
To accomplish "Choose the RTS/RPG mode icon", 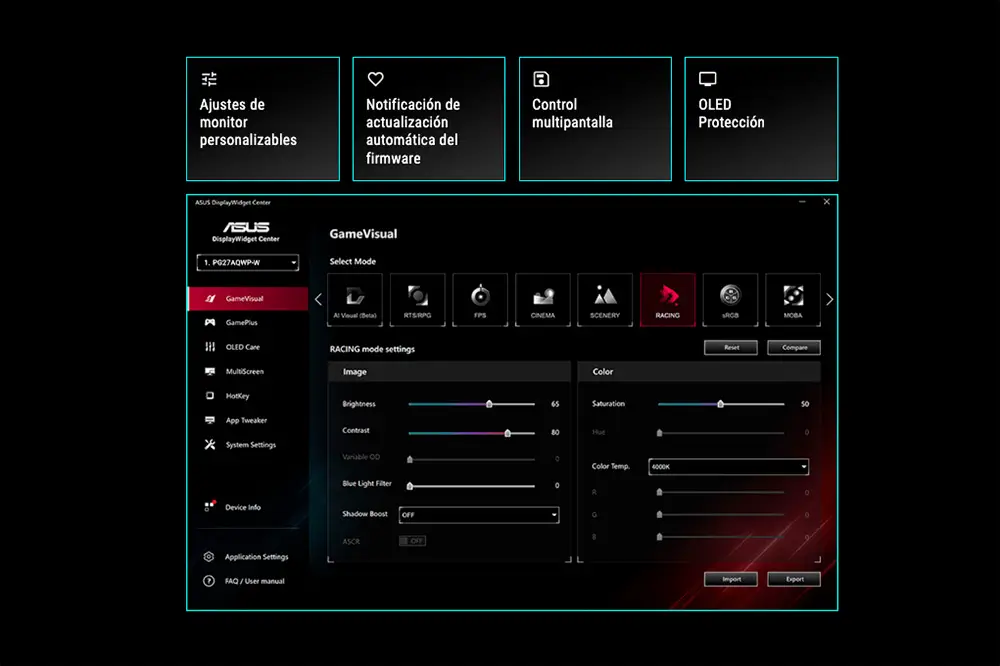I will point(417,300).
